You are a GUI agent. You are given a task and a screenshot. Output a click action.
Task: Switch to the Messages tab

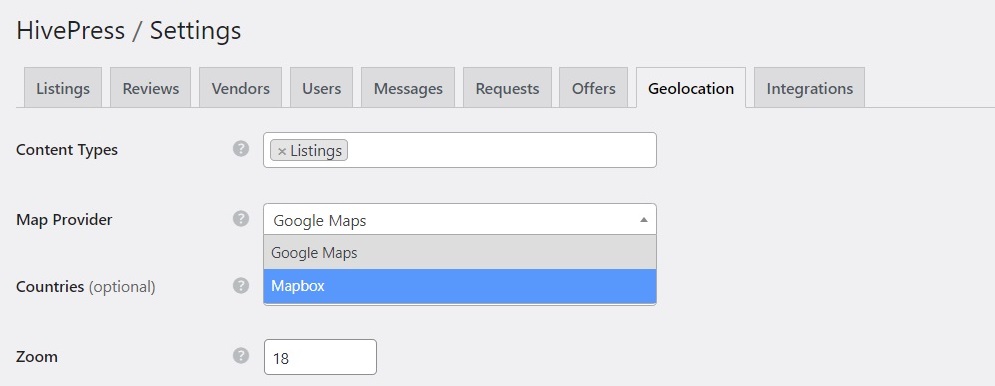[x=408, y=88]
